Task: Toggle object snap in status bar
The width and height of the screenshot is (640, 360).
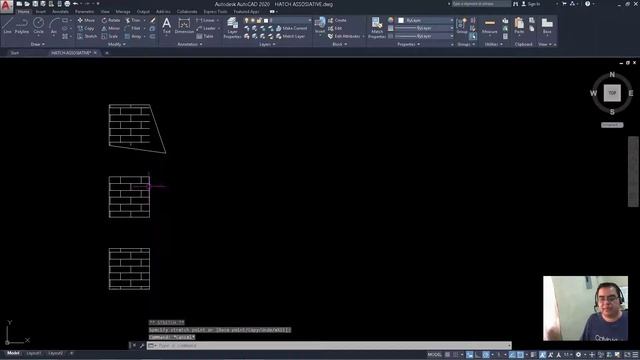Action: (x=520, y=355)
